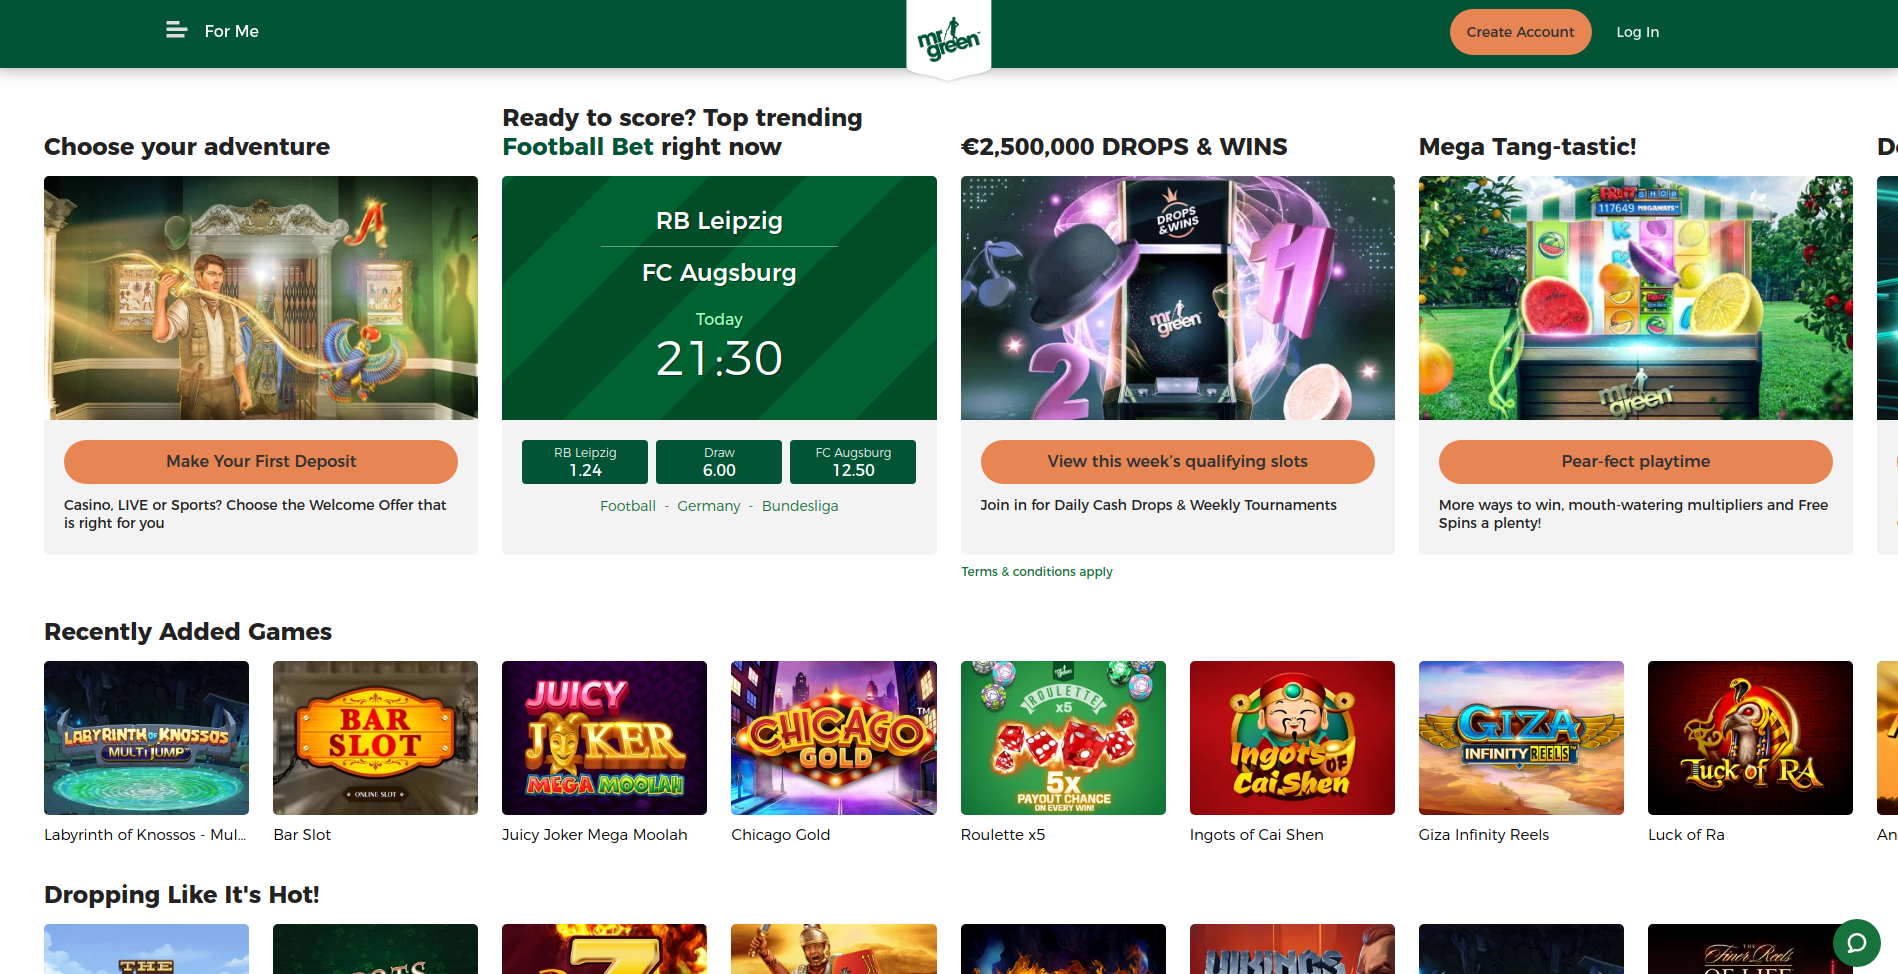This screenshot has width=1898, height=974.
Task: Select the Draw odds 6.00
Action: click(719, 462)
